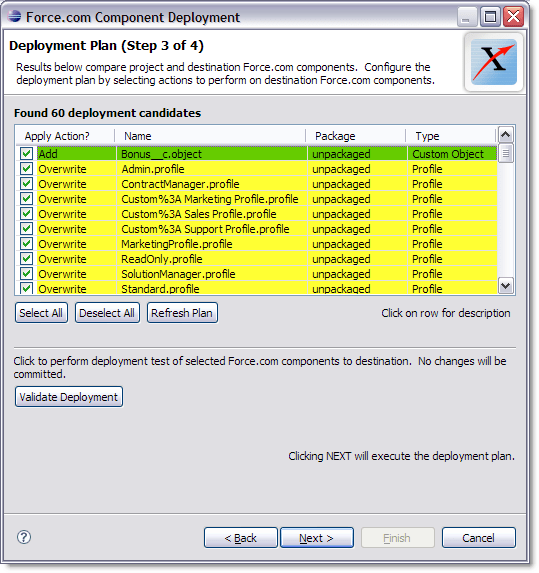This screenshot has height=573, width=539.
Task: Click the Refresh Plan button
Action: pyautogui.click(x=182, y=313)
